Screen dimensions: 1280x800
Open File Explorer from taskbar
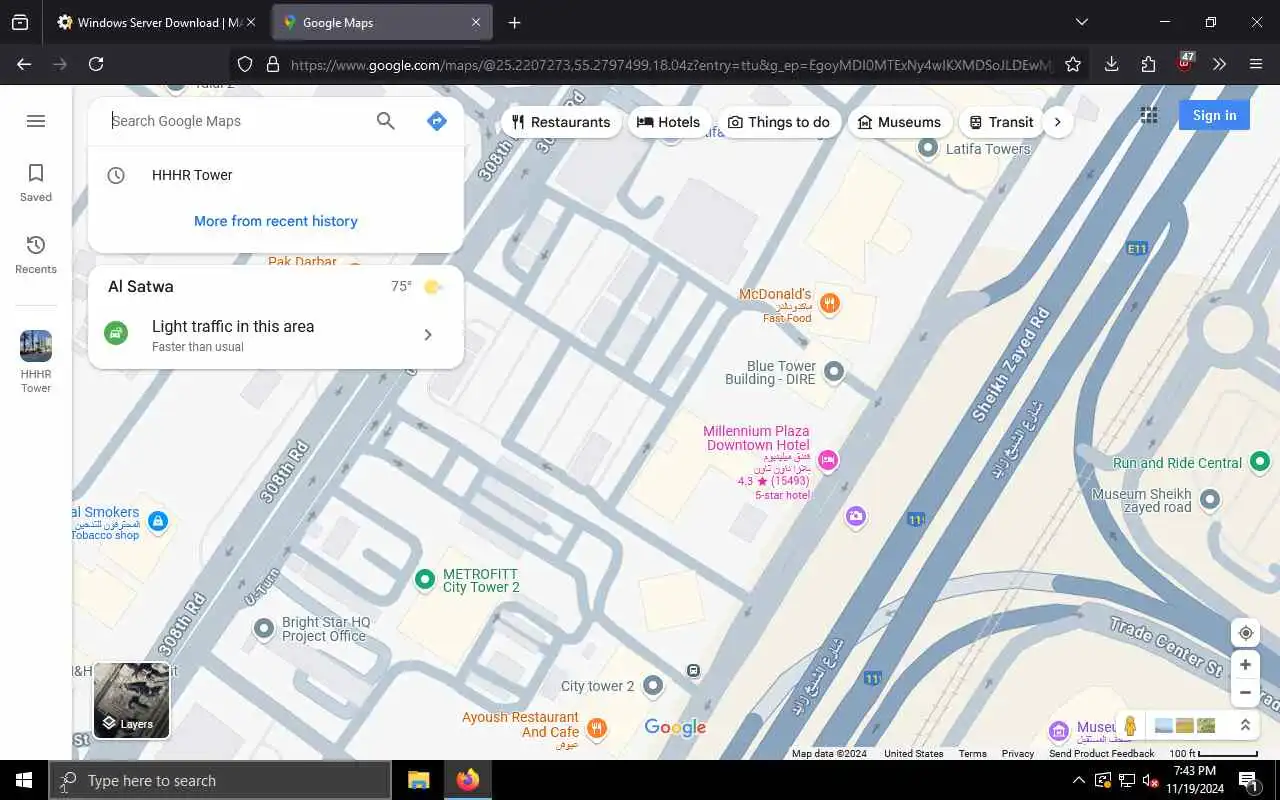pyautogui.click(x=418, y=780)
